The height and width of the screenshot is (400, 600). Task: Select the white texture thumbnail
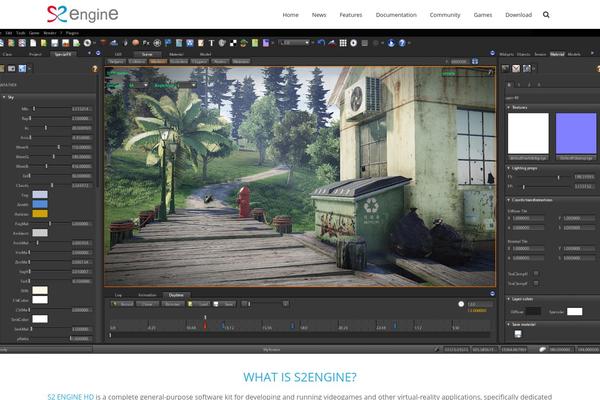pos(528,133)
